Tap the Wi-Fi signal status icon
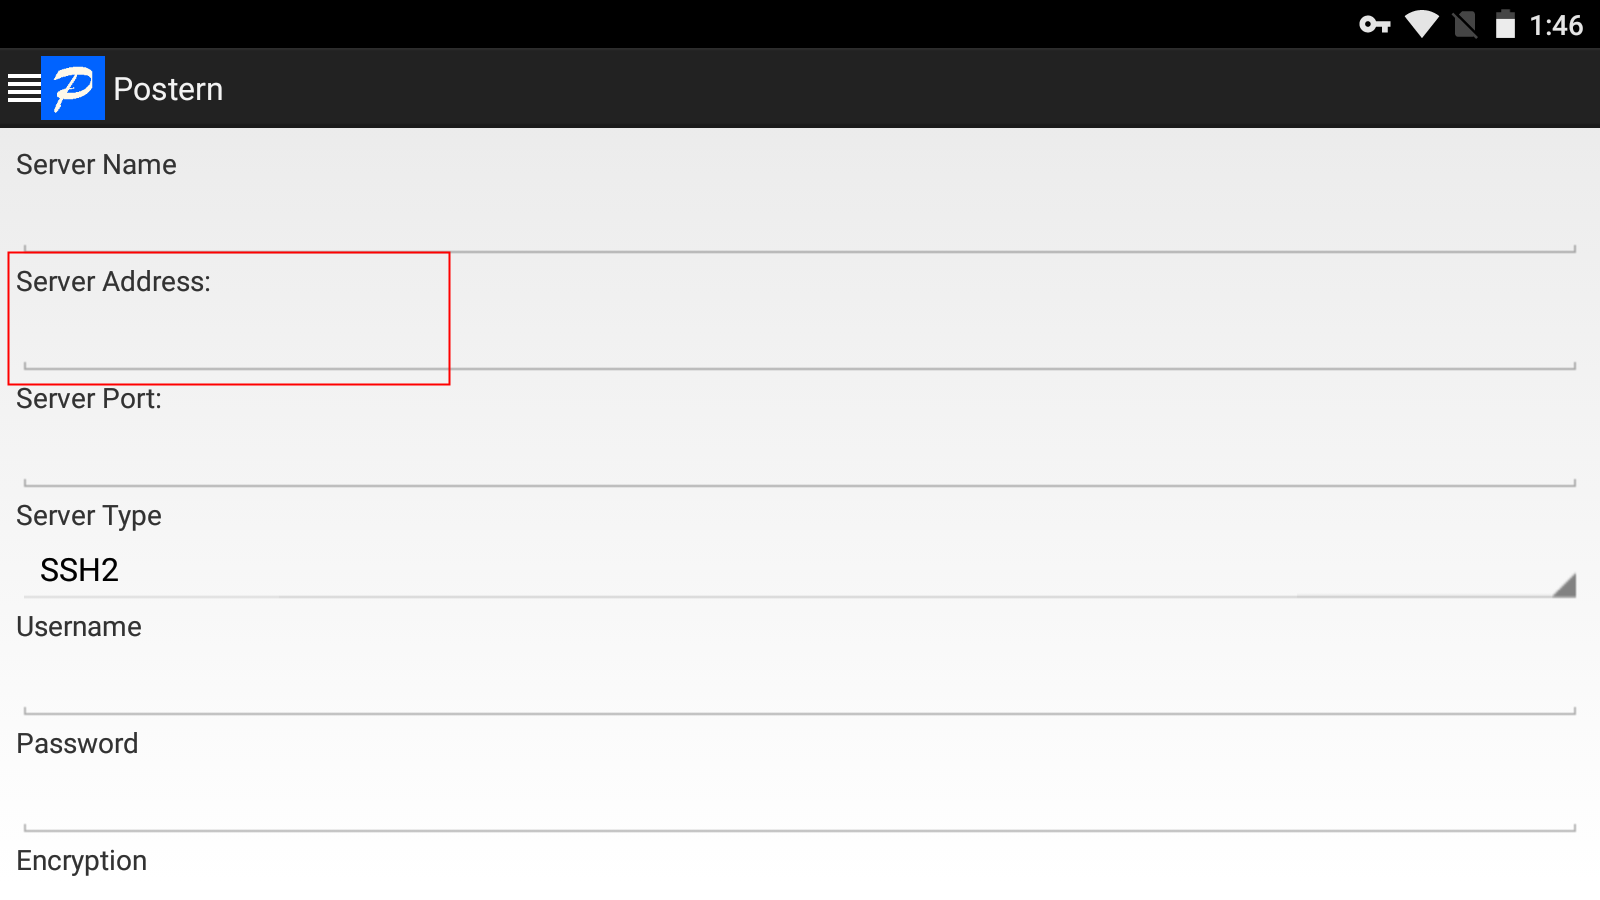The image size is (1600, 900). 1421,25
